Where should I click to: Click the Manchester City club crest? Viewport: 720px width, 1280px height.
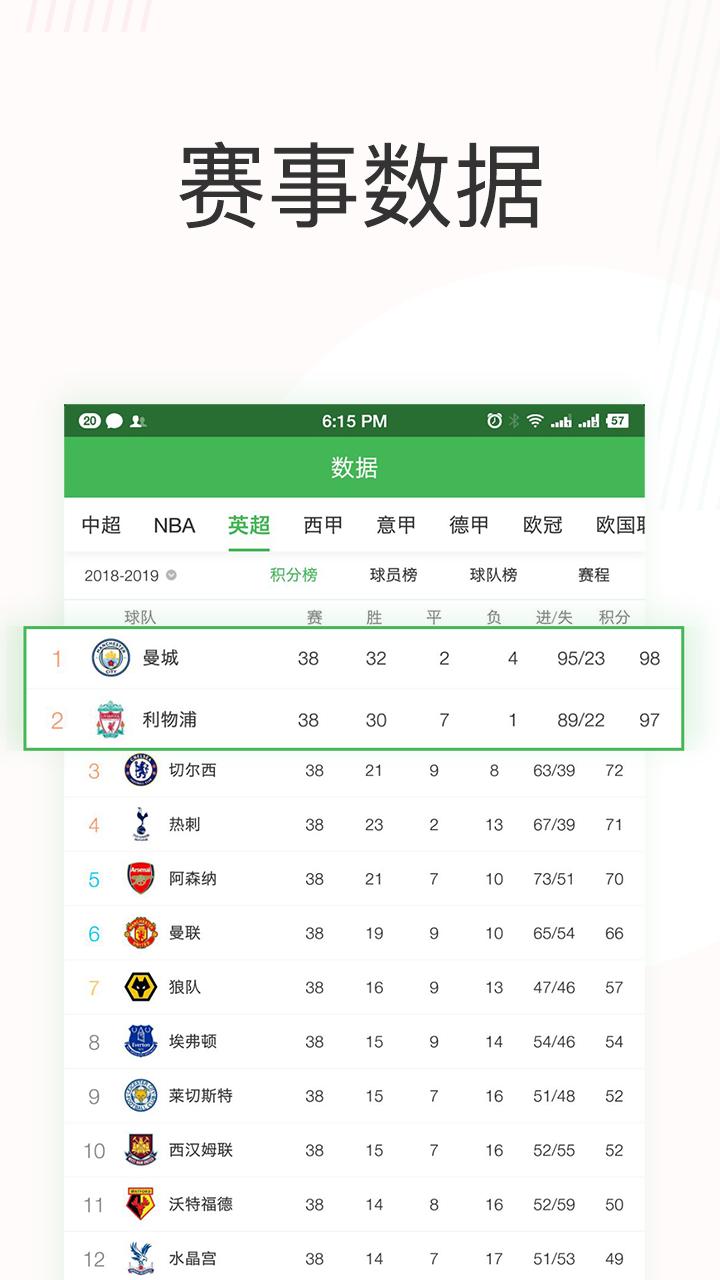(111, 658)
